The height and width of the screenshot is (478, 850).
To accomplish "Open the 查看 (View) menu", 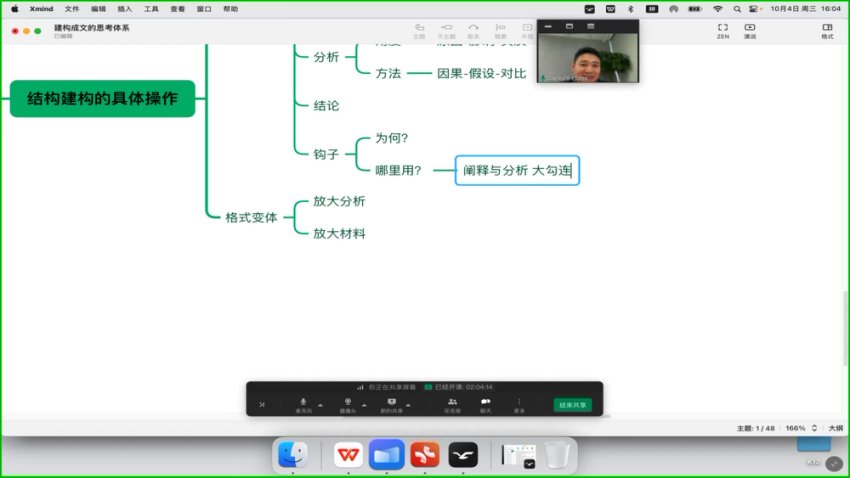I will (x=177, y=8).
